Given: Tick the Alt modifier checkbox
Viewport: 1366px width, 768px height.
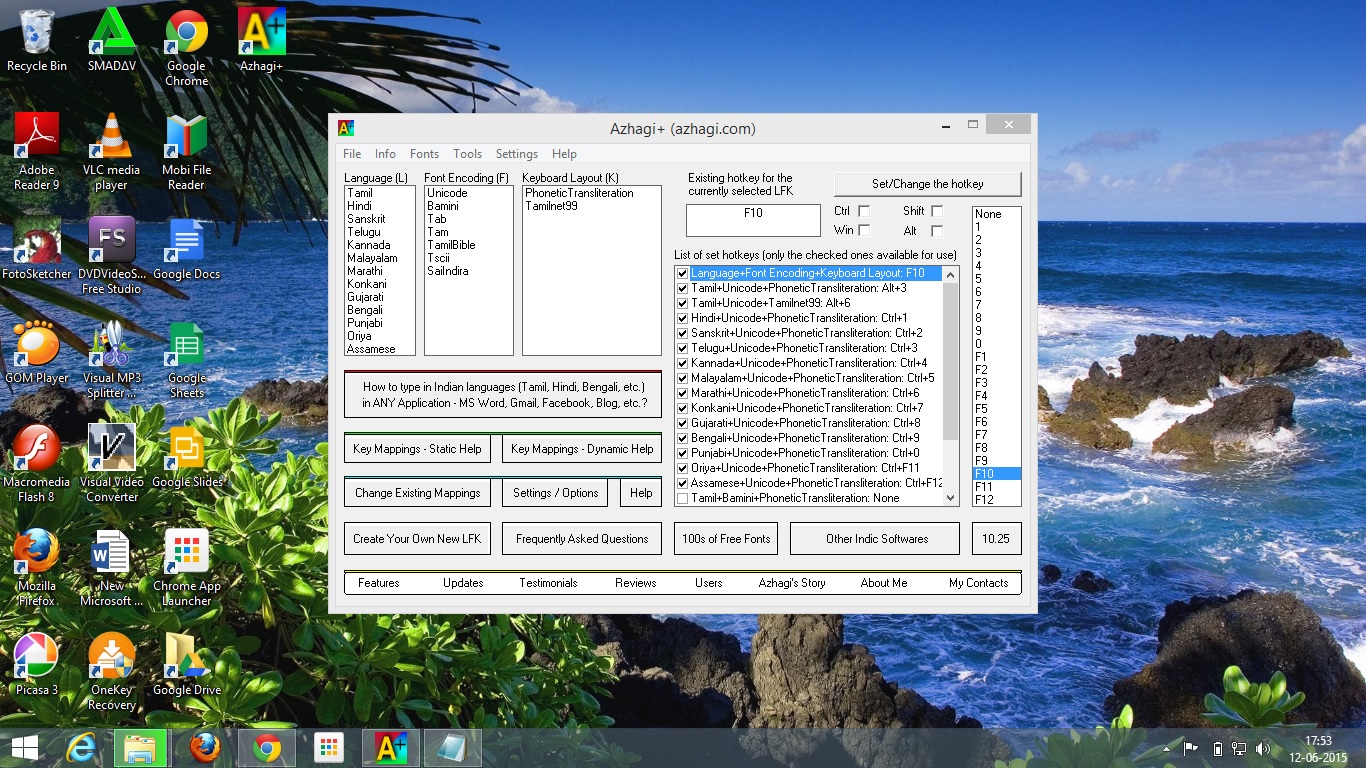Looking at the screenshot, I should tap(937, 230).
